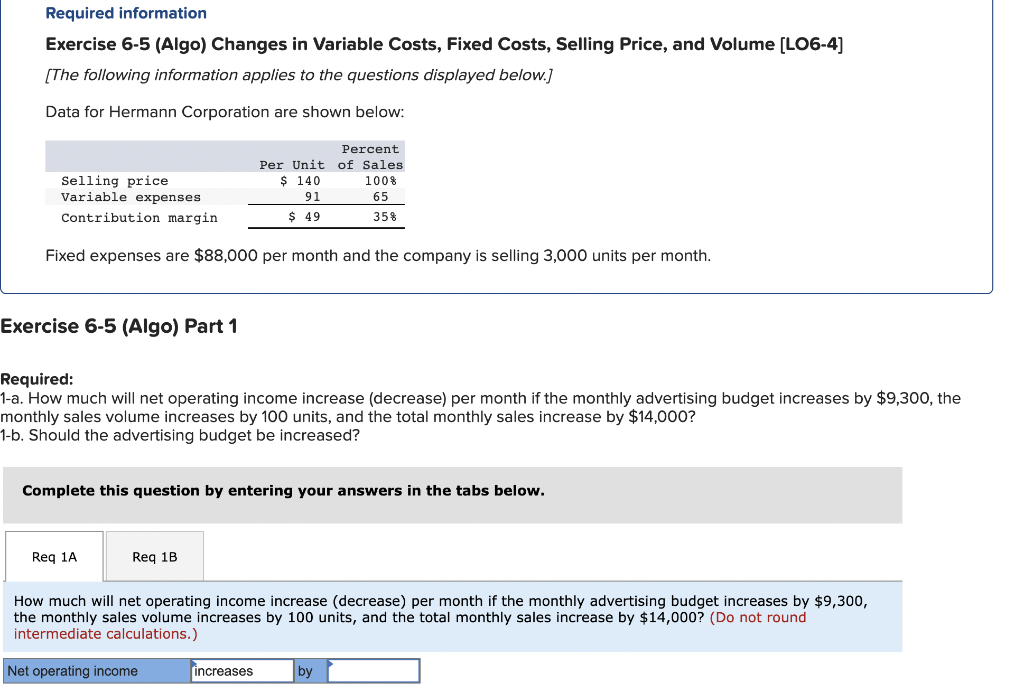Select the $ 140 selling price value

coord(299,181)
